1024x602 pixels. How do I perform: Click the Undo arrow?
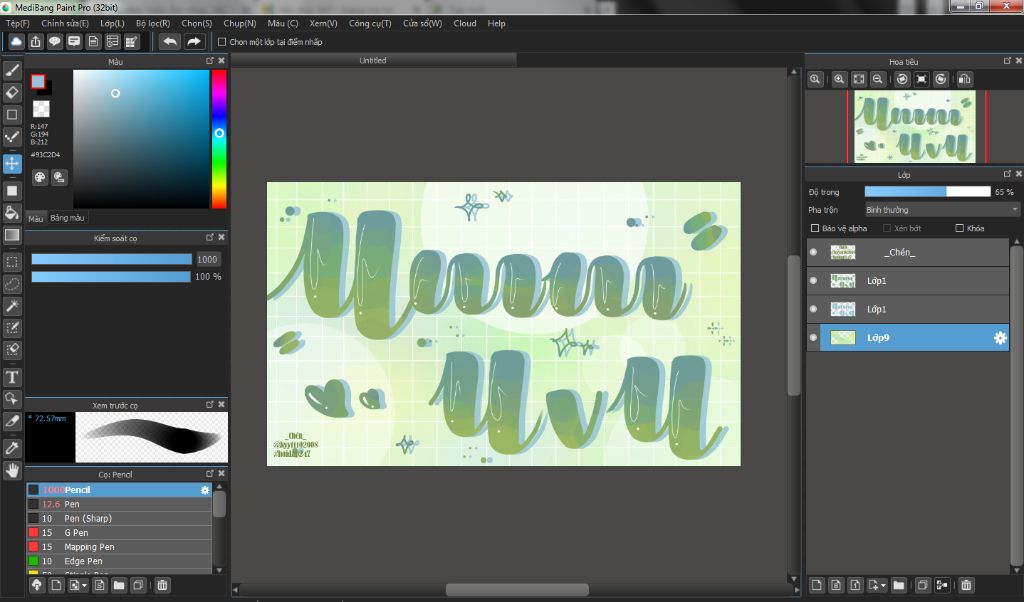coord(170,42)
